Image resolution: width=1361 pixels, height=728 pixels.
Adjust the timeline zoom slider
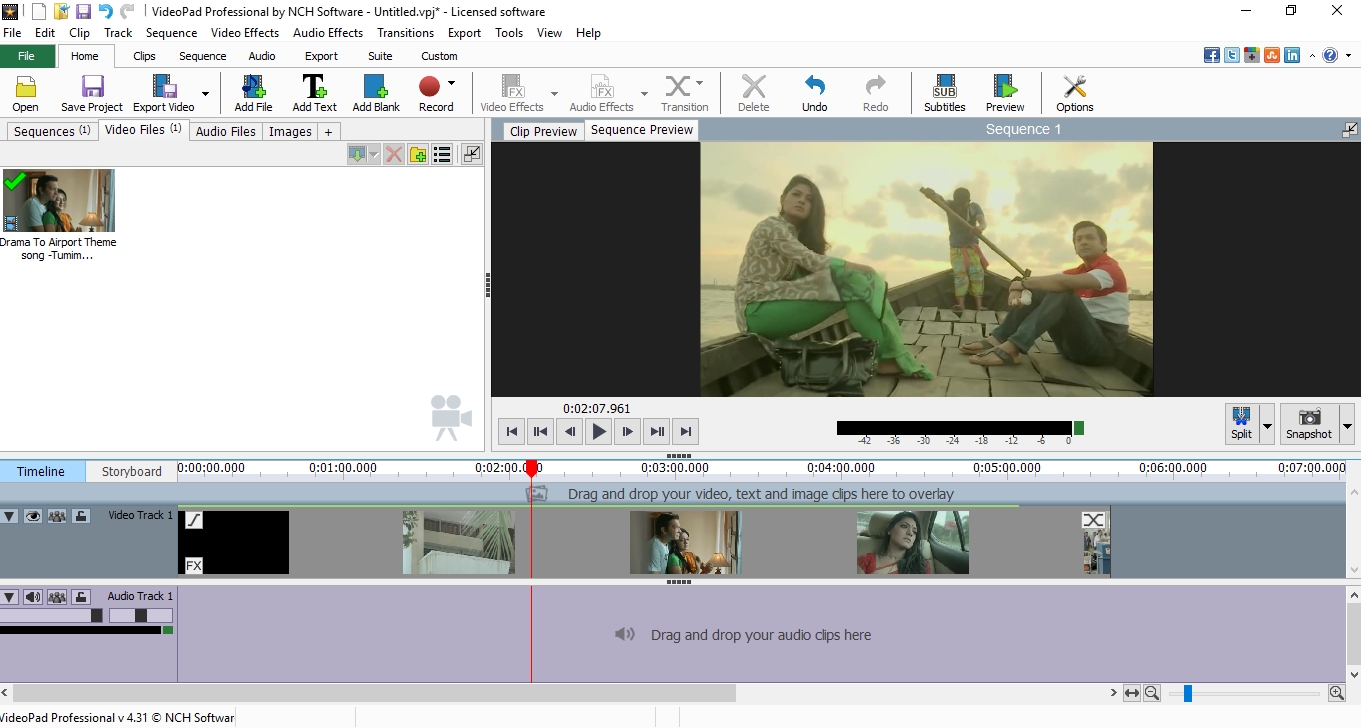(1187, 693)
